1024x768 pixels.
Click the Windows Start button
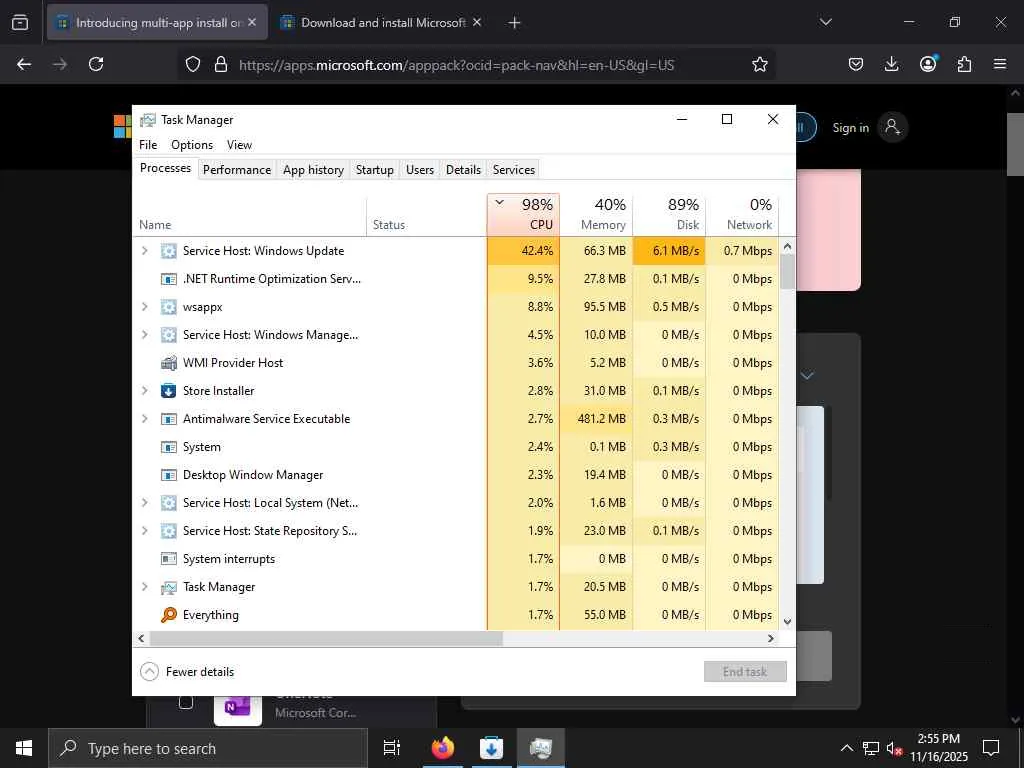coord(24,748)
